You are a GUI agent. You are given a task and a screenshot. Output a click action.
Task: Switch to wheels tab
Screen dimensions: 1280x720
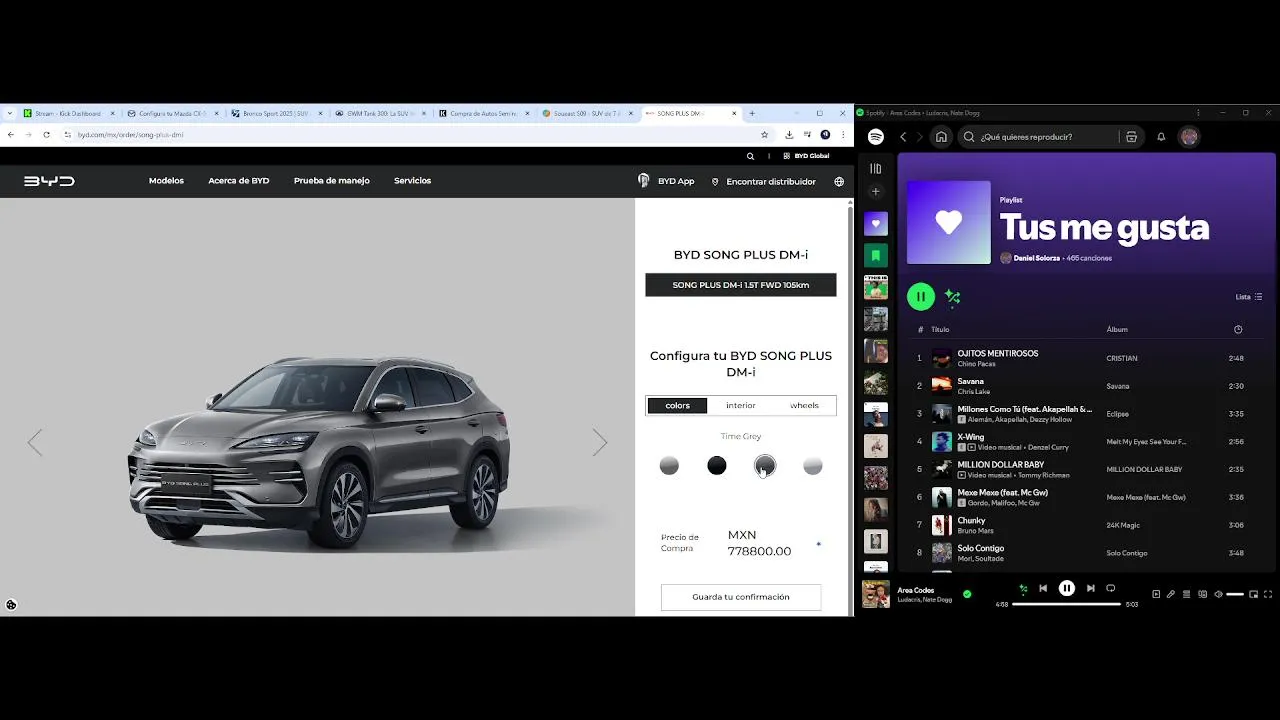pyautogui.click(x=804, y=405)
